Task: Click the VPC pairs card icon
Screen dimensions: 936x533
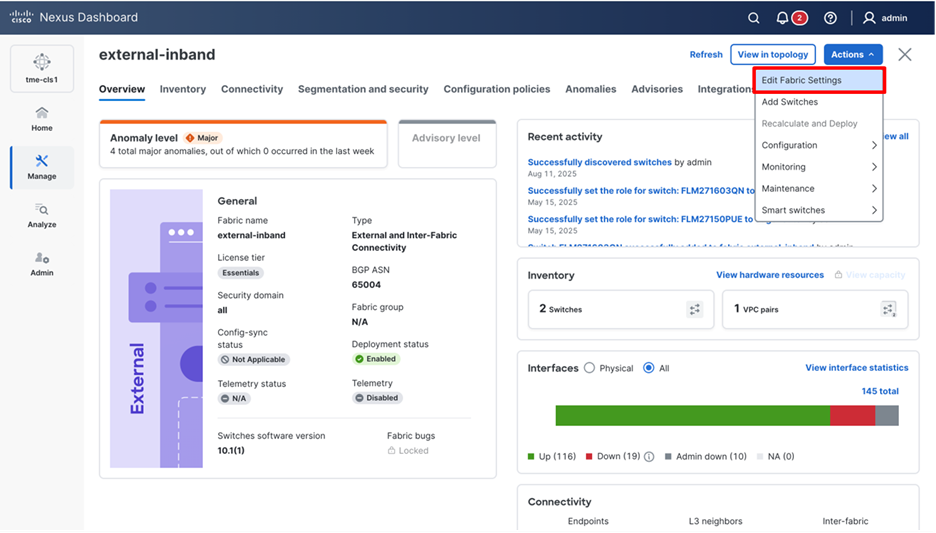Action: (888, 309)
